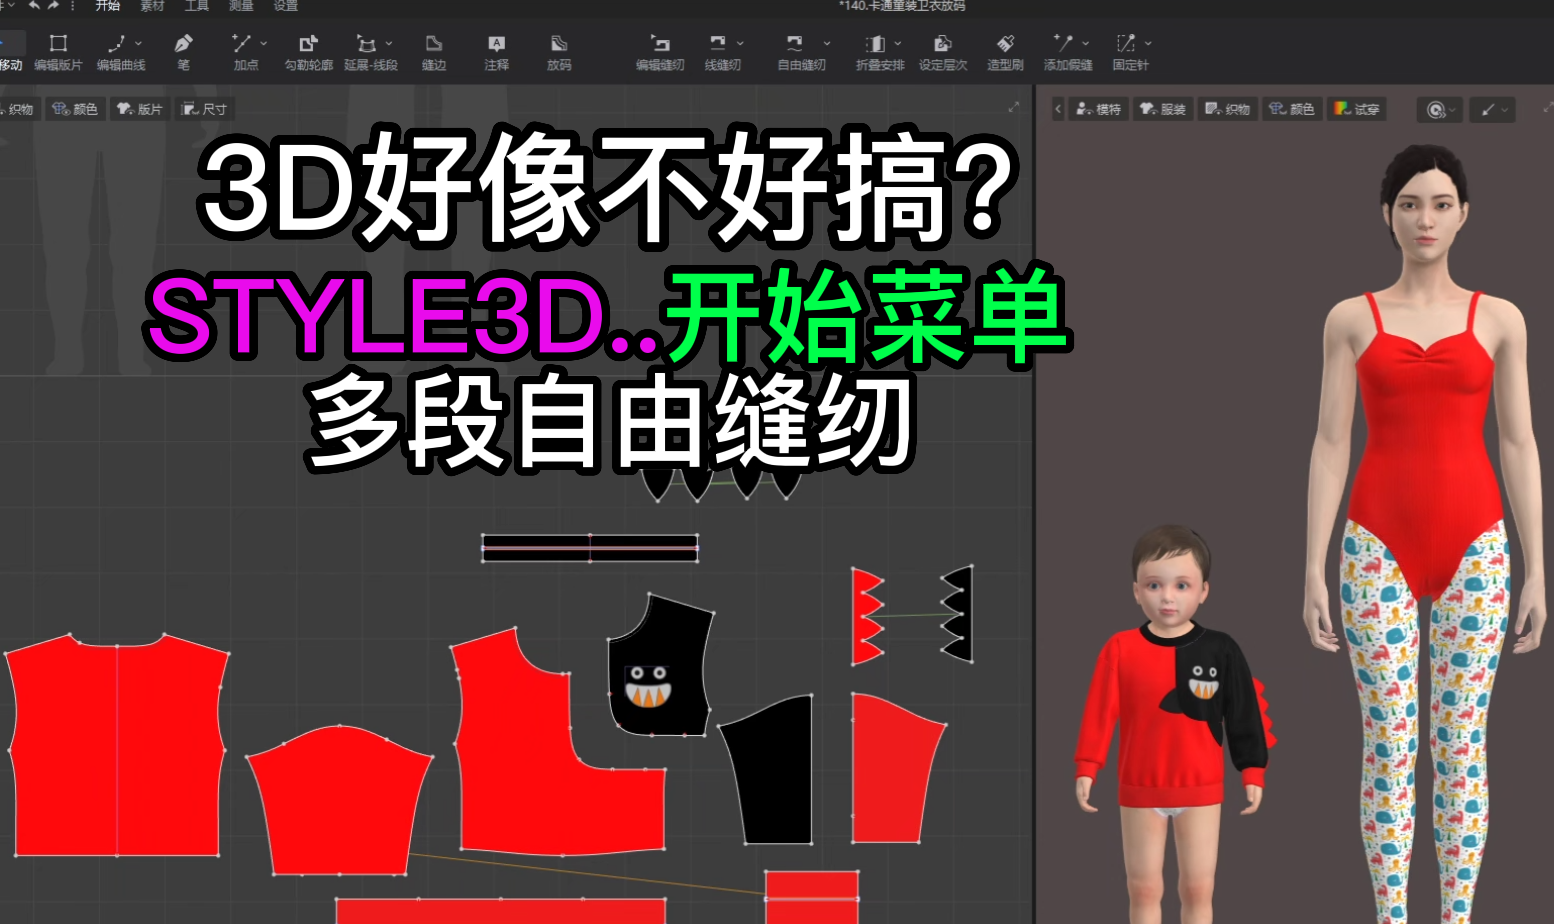The height and width of the screenshot is (924, 1554).
Task: Open the 设置 settings tab
Action: coord(286,6)
